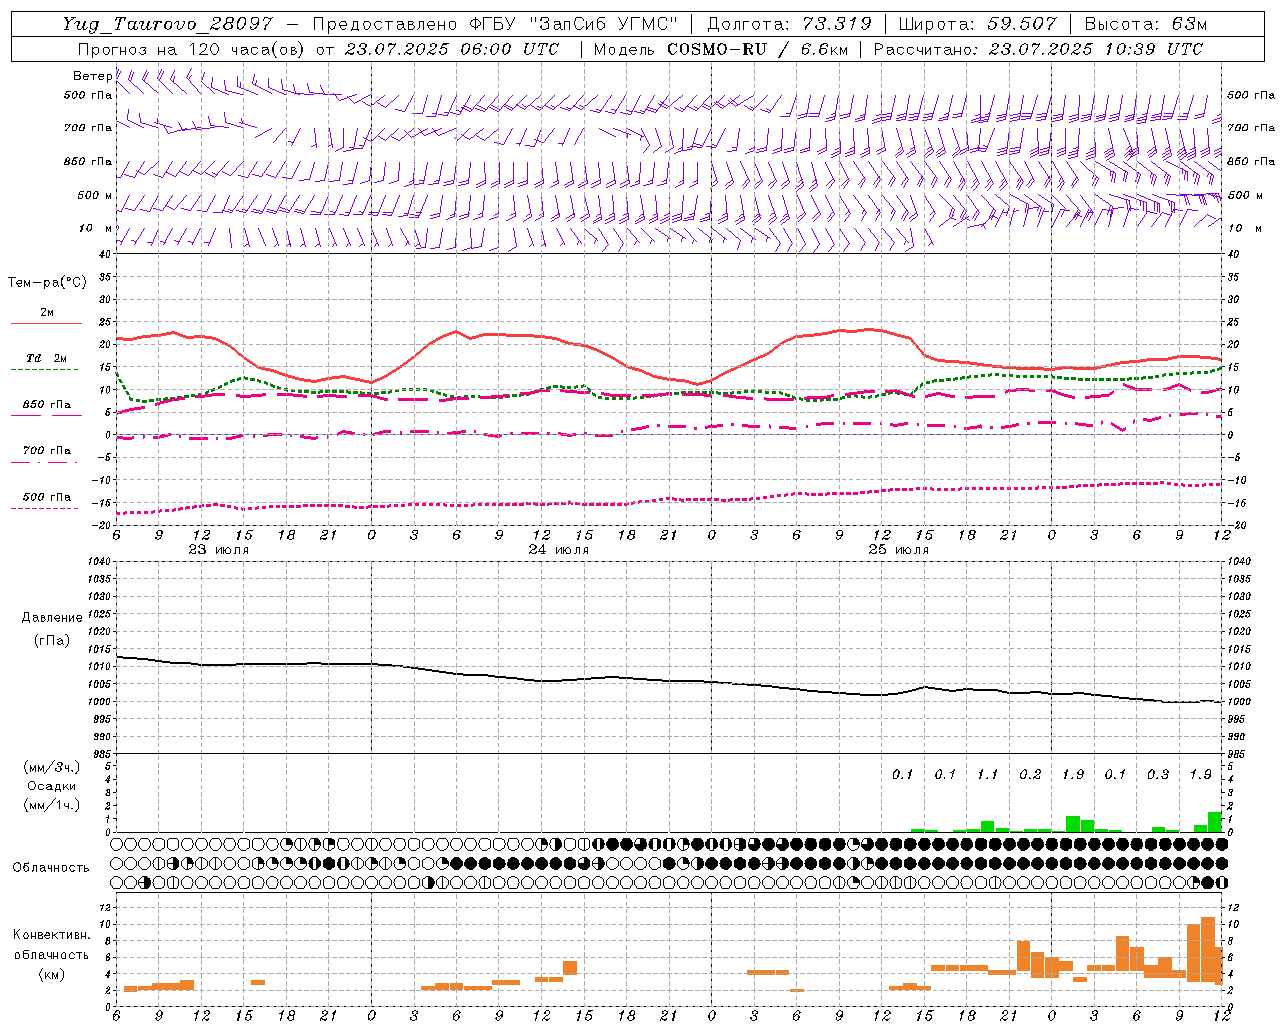Click the Осадки precipitation label
This screenshot has width=1280, height=1024.
51,786
